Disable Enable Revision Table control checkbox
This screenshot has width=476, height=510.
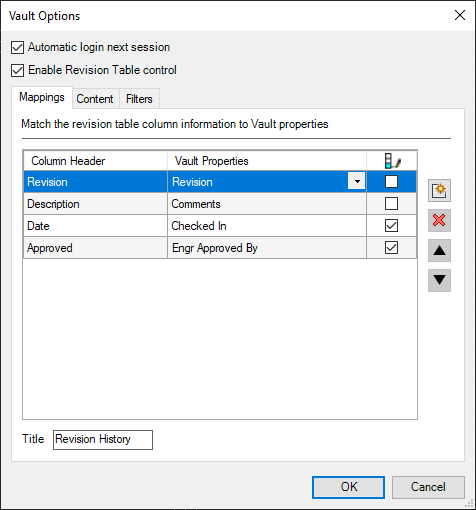pyautogui.click(x=17, y=70)
